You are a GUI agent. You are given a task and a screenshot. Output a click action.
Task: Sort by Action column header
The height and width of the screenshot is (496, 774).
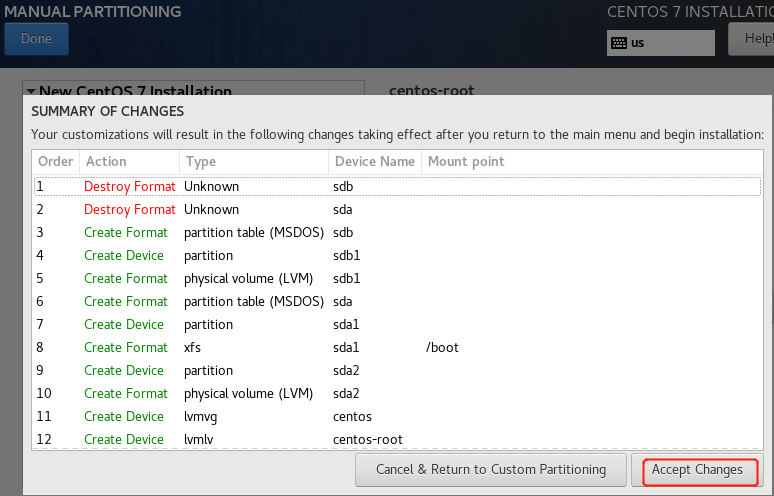click(129, 162)
